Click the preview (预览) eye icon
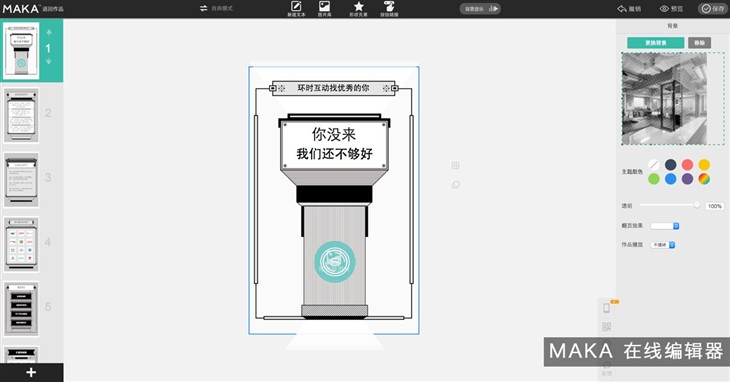The image size is (730, 382). coord(664,8)
